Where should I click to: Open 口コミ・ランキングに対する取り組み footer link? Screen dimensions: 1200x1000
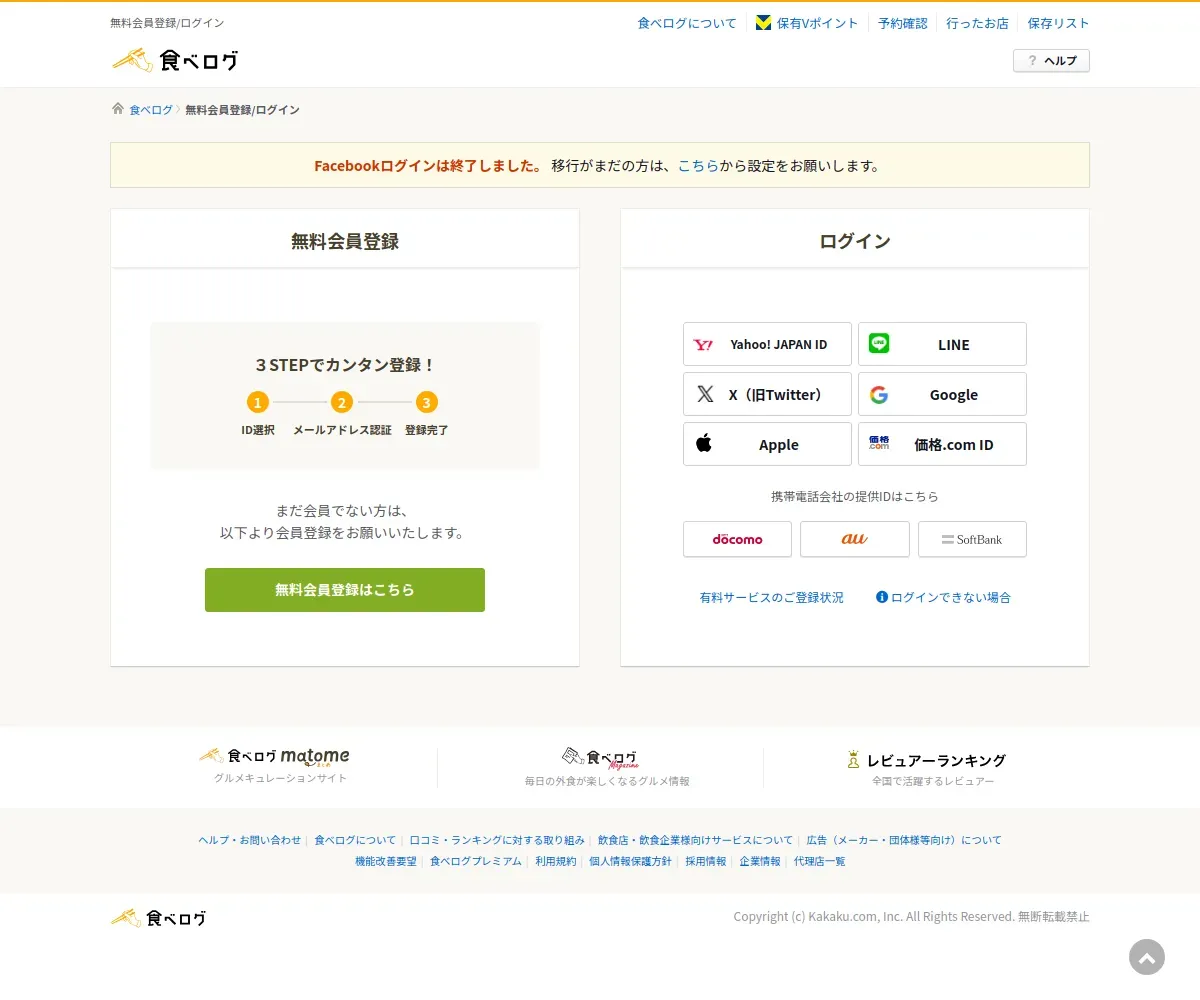(497, 840)
